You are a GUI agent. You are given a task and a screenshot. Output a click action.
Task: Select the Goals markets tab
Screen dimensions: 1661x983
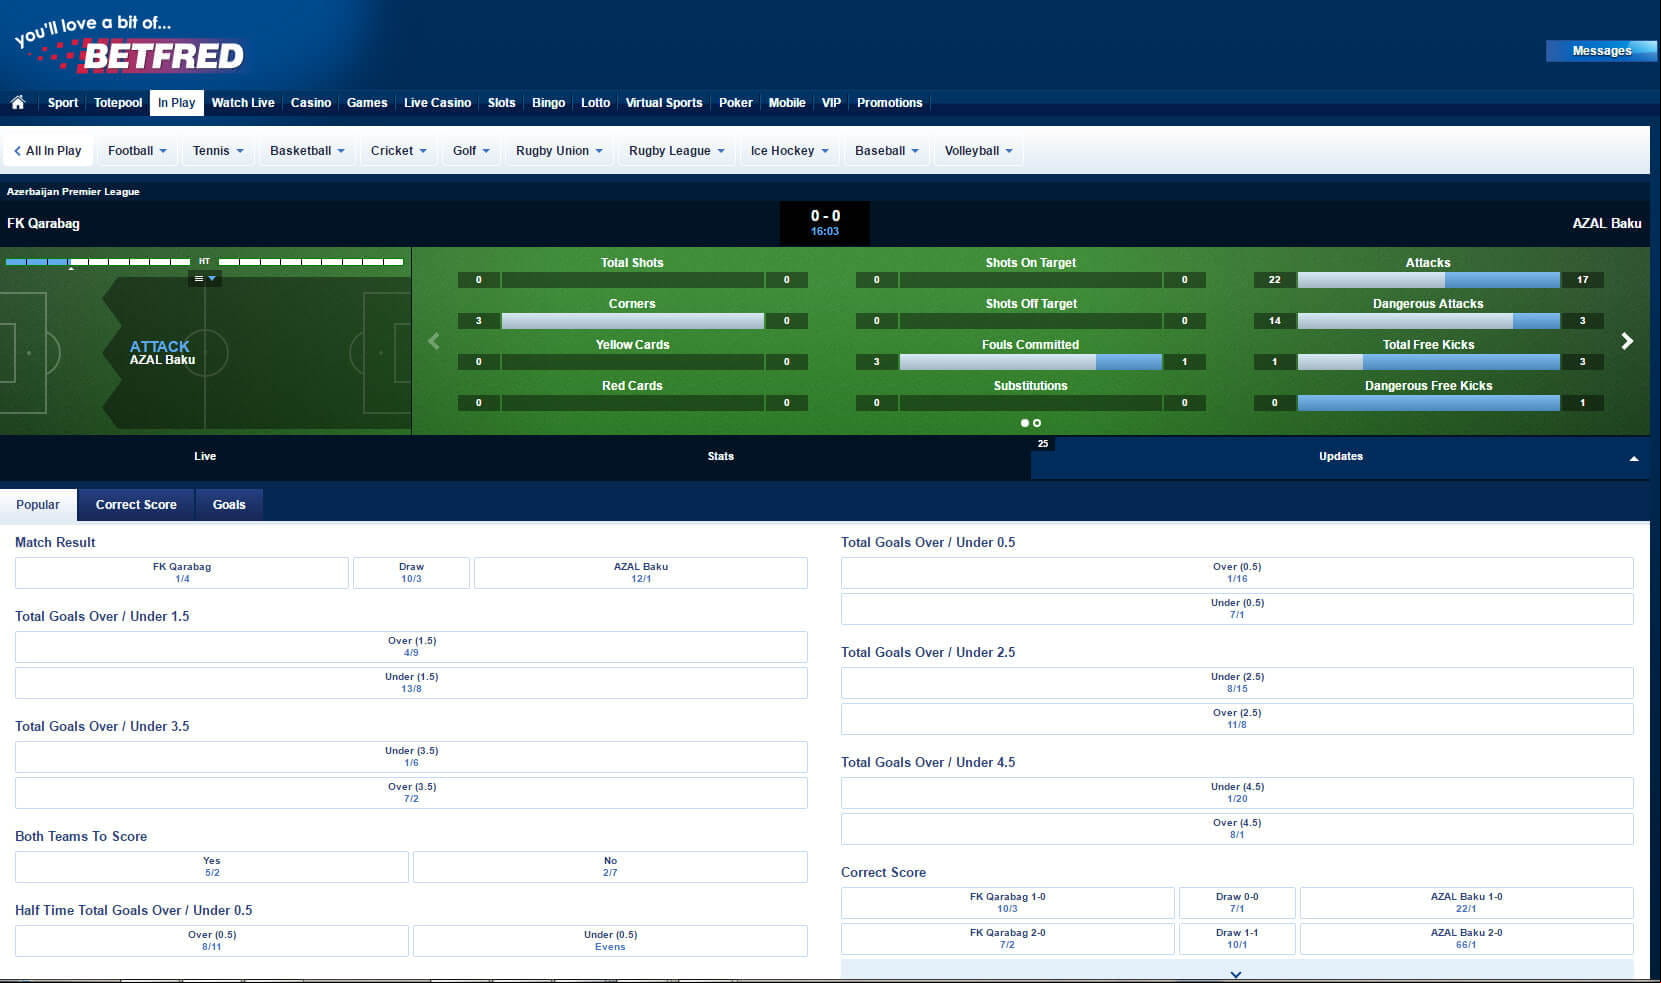tap(229, 505)
